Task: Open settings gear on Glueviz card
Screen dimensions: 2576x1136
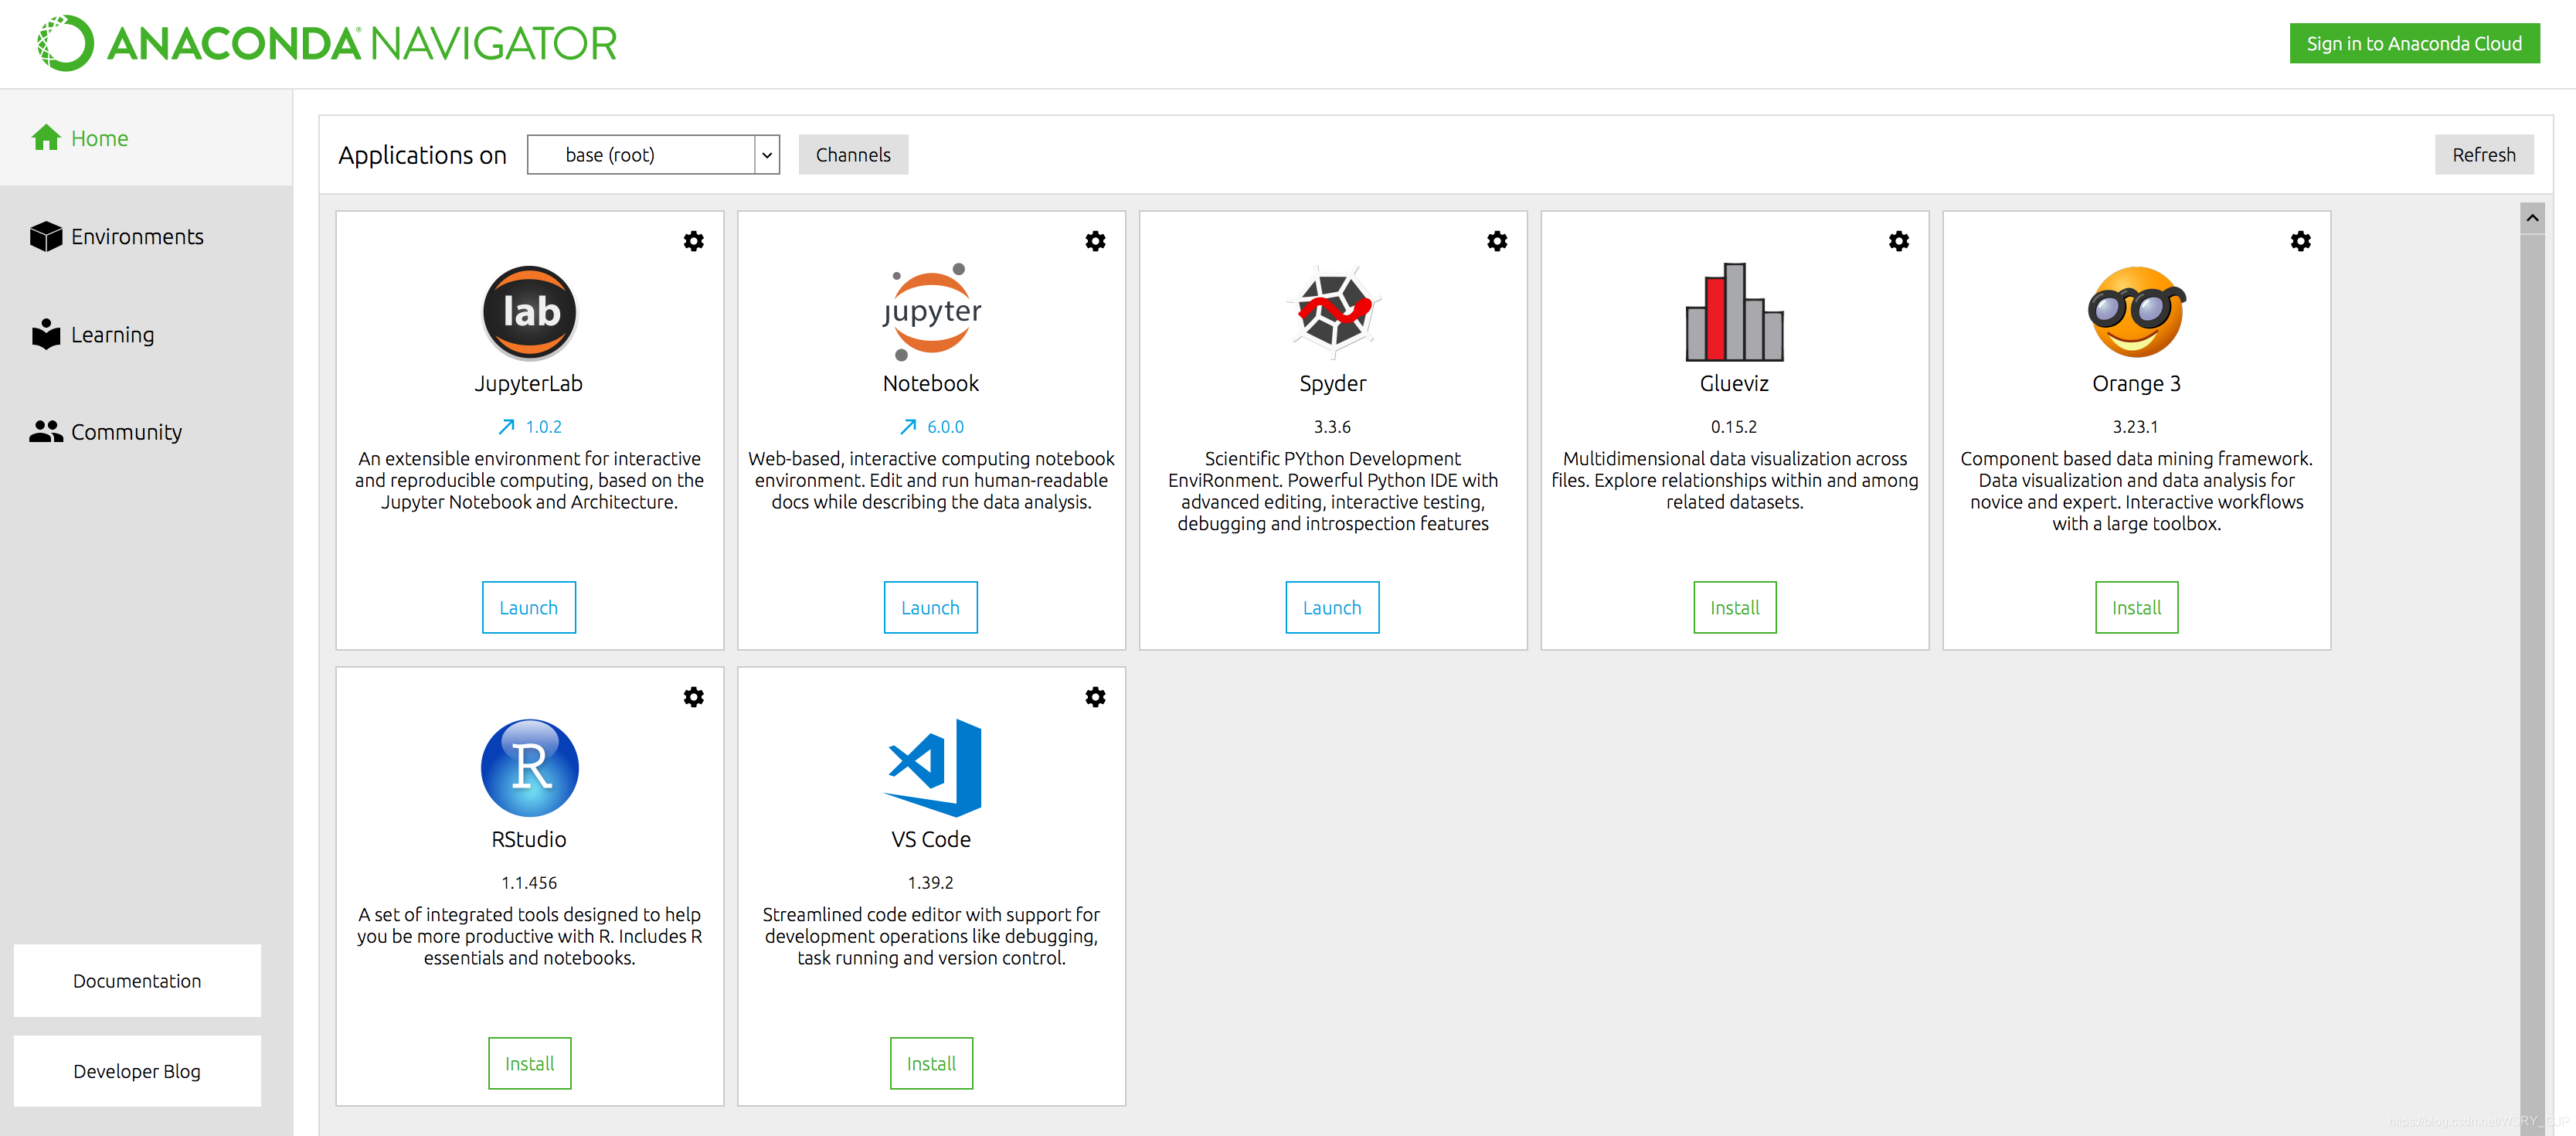Action: tap(1899, 241)
